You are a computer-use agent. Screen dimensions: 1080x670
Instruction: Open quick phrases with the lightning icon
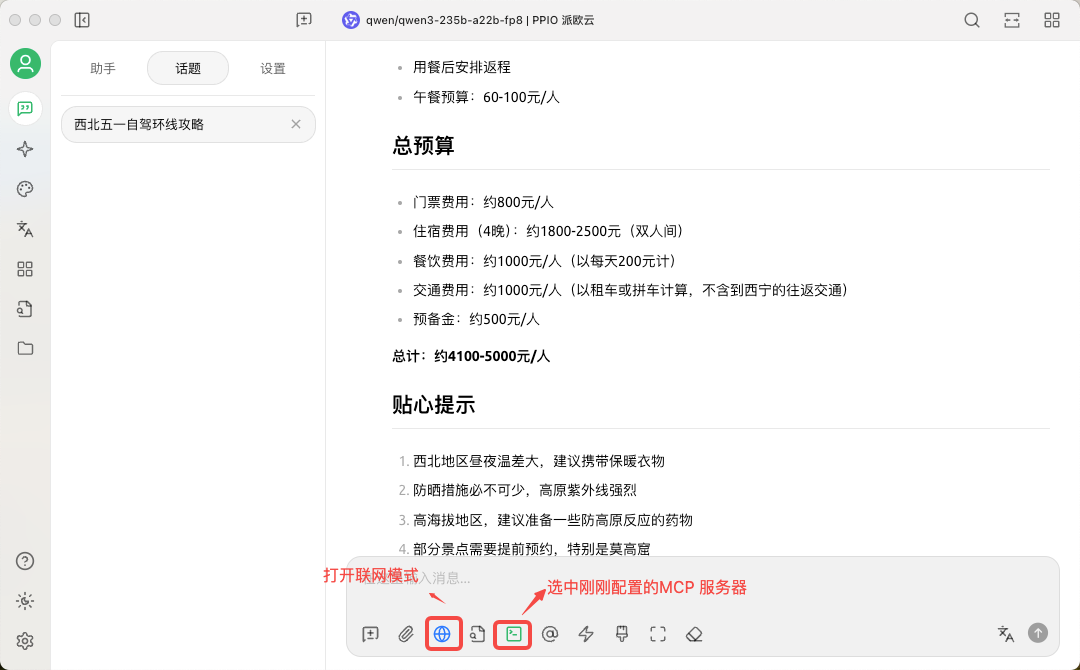click(x=585, y=633)
